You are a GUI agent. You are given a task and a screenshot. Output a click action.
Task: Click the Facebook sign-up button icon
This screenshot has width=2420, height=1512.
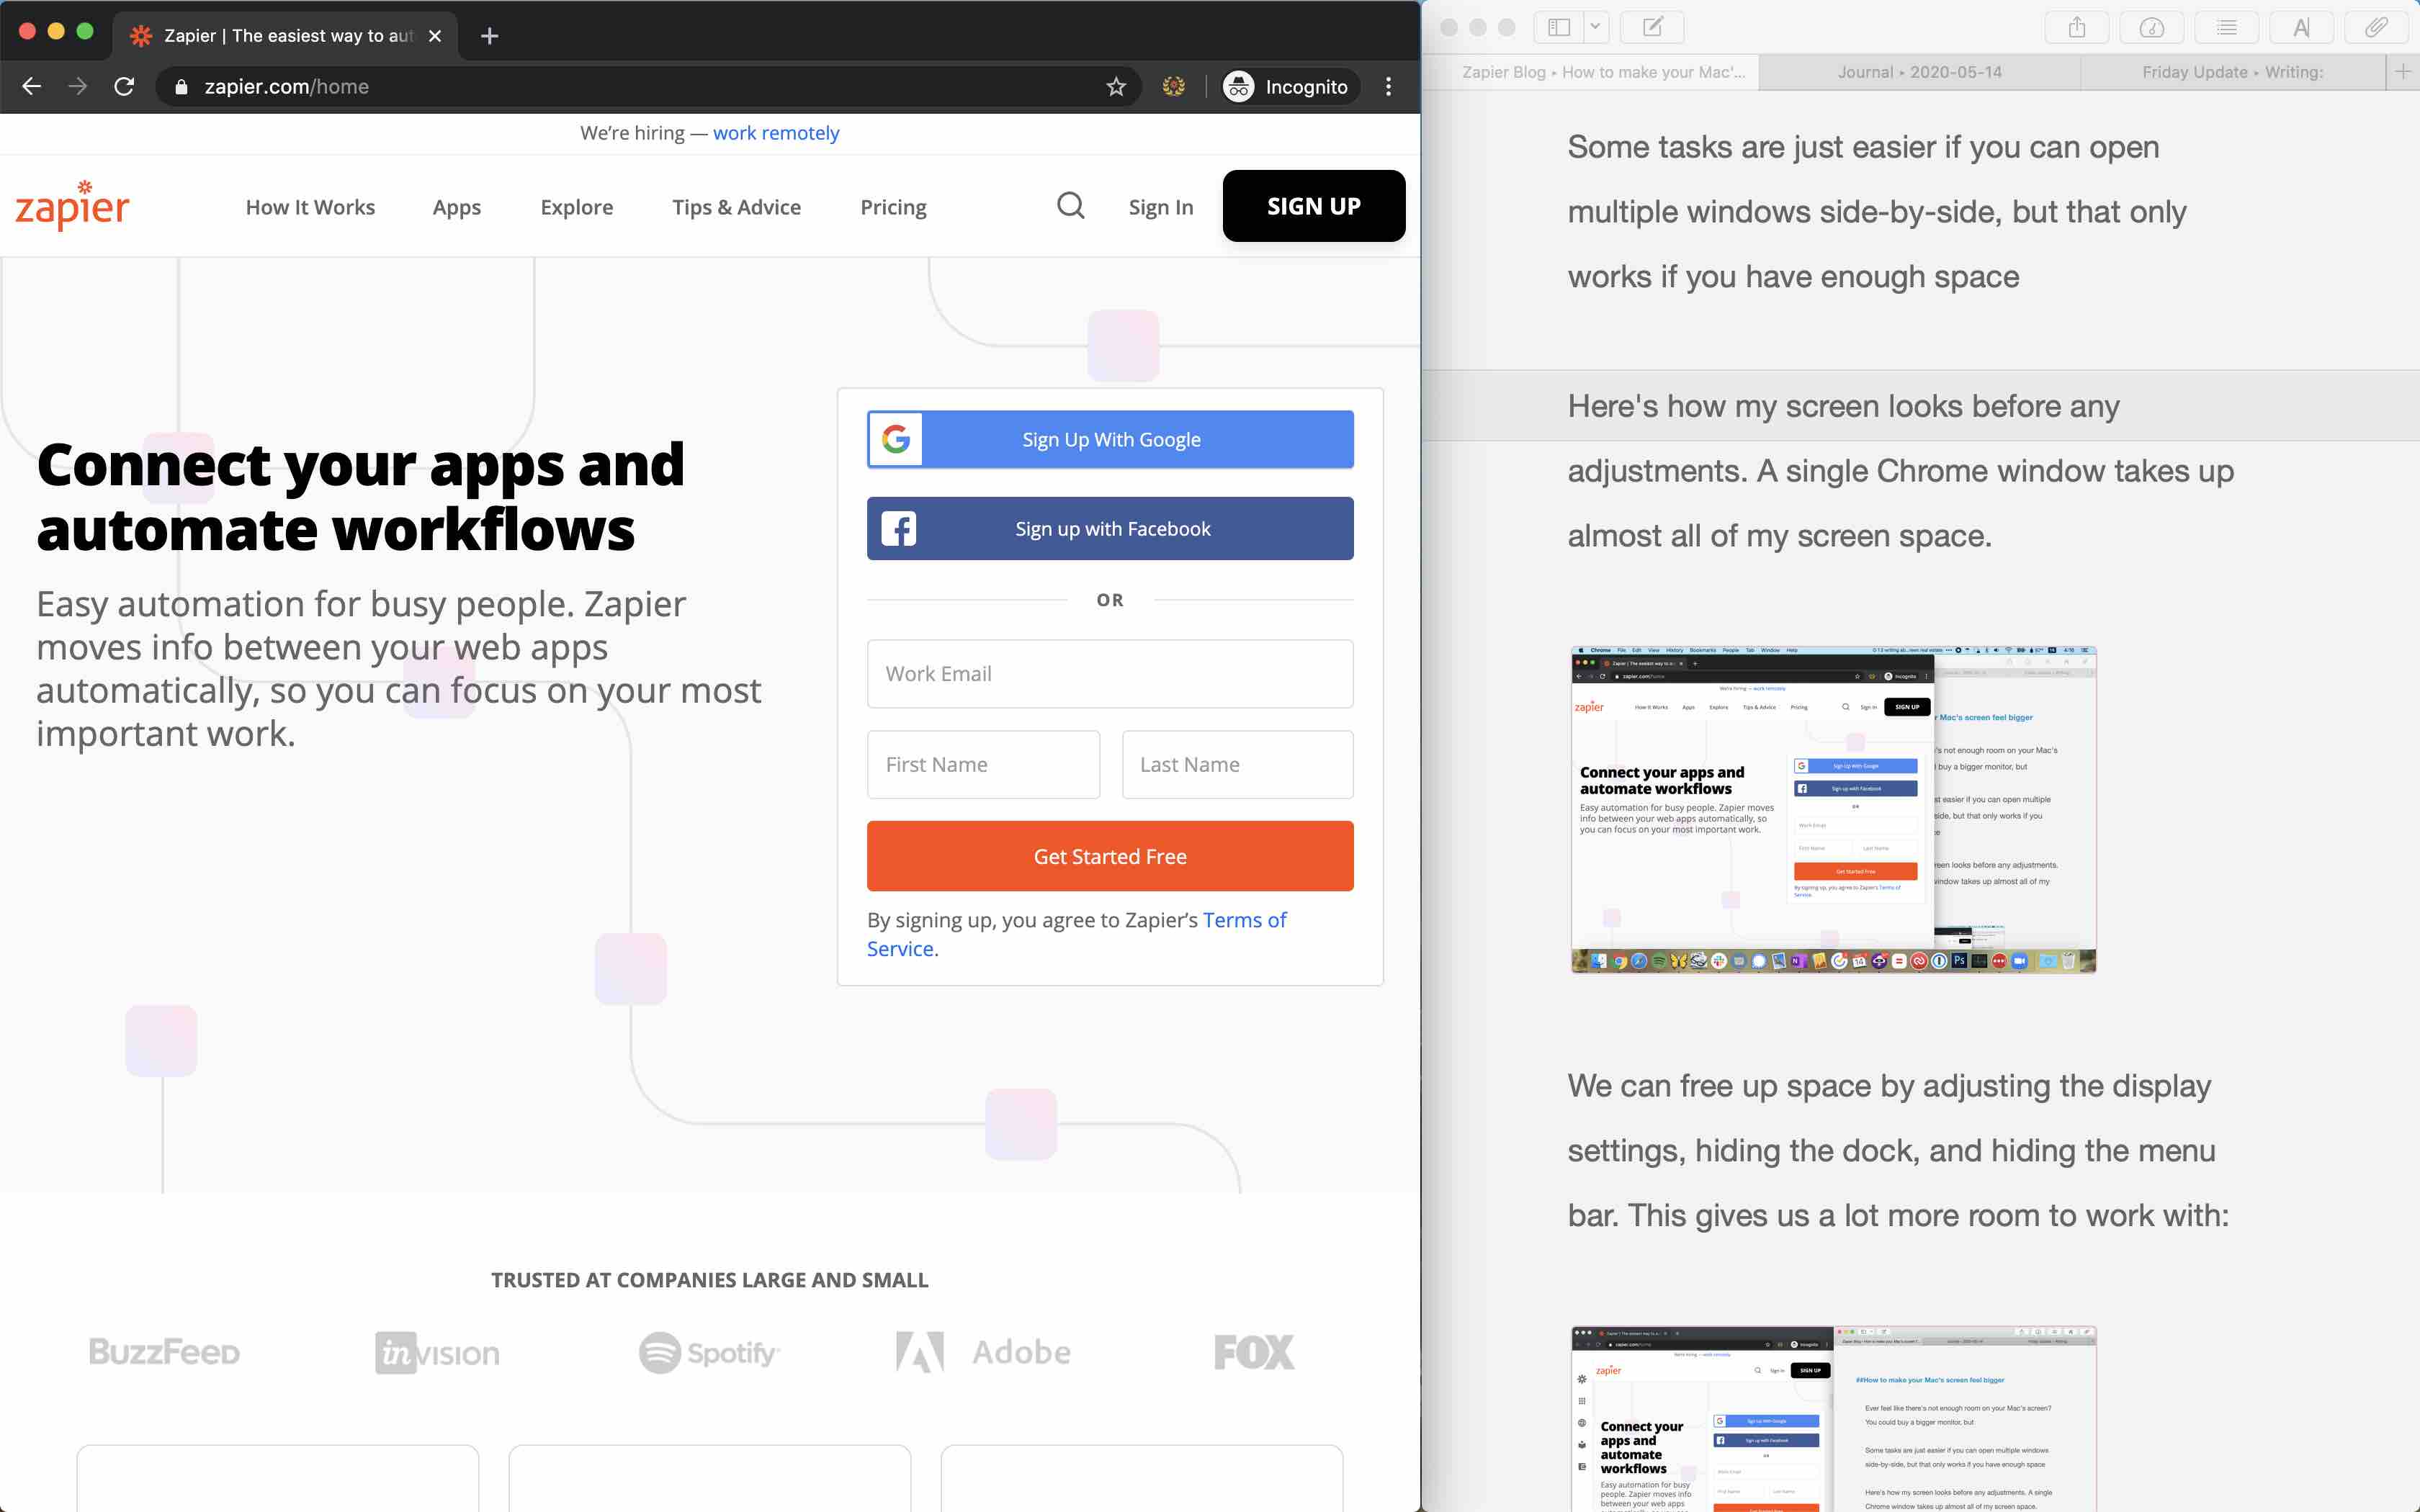(x=897, y=528)
